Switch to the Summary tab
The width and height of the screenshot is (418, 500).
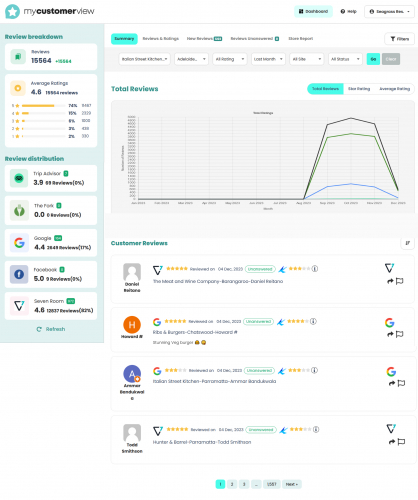tap(124, 39)
